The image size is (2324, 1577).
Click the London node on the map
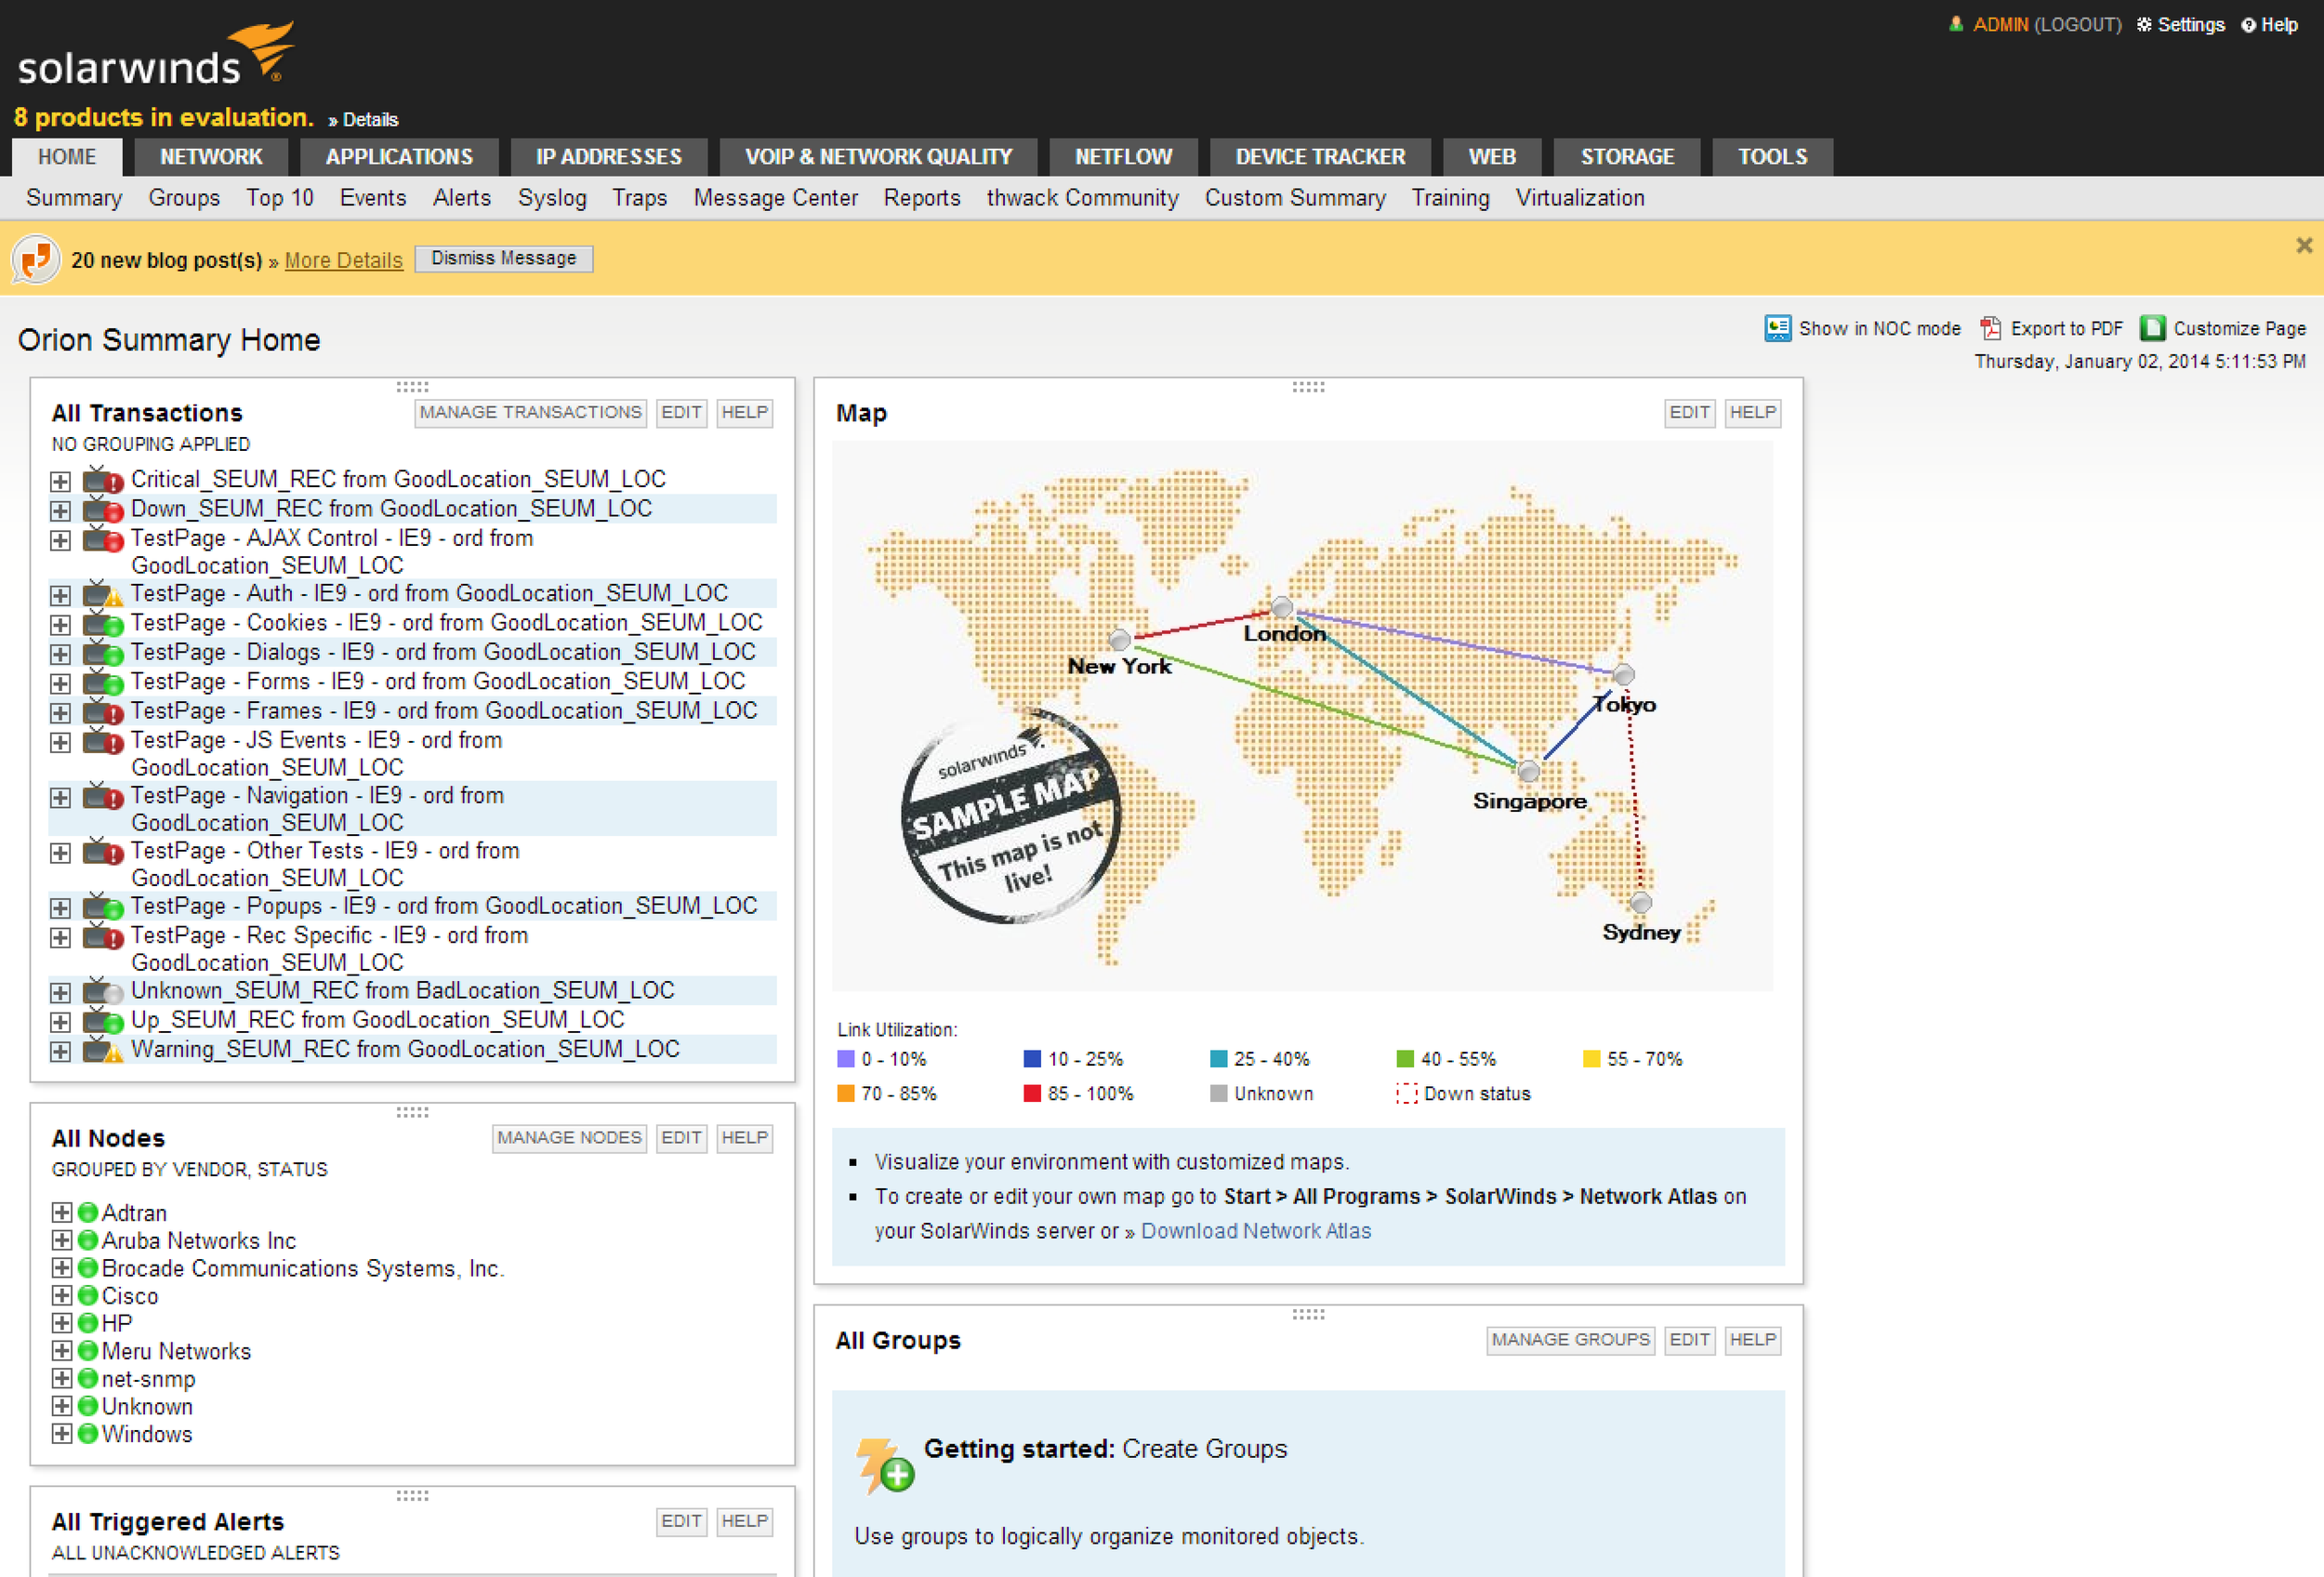pyautogui.click(x=1282, y=607)
